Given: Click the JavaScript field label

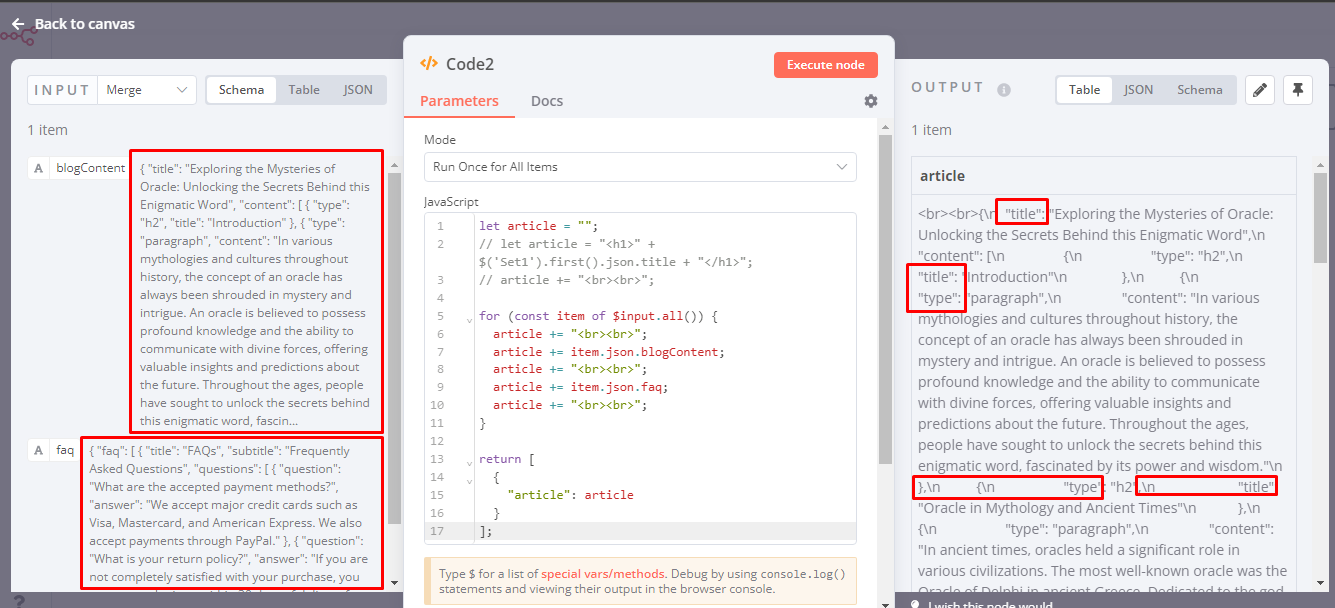Looking at the screenshot, I should (x=451, y=201).
